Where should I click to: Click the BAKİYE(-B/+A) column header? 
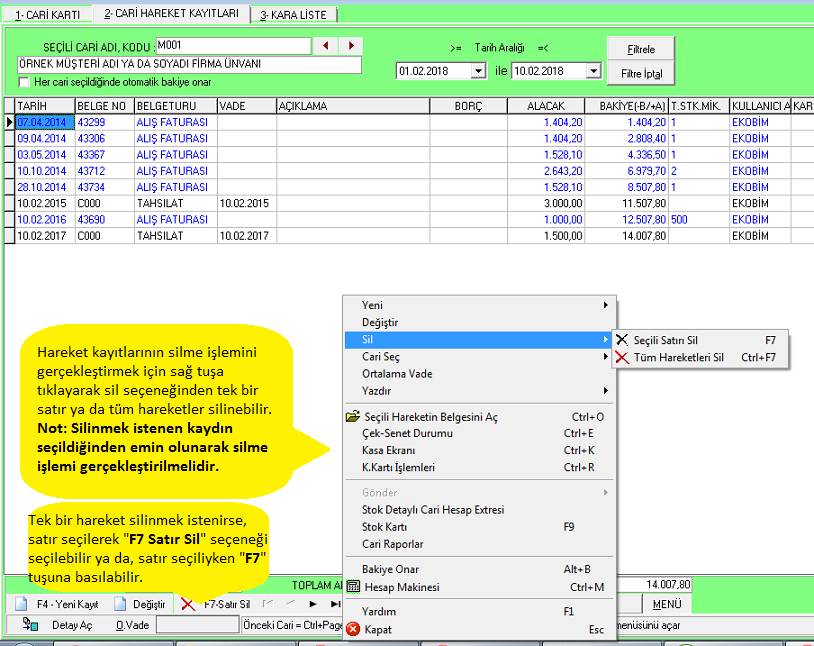click(x=627, y=106)
